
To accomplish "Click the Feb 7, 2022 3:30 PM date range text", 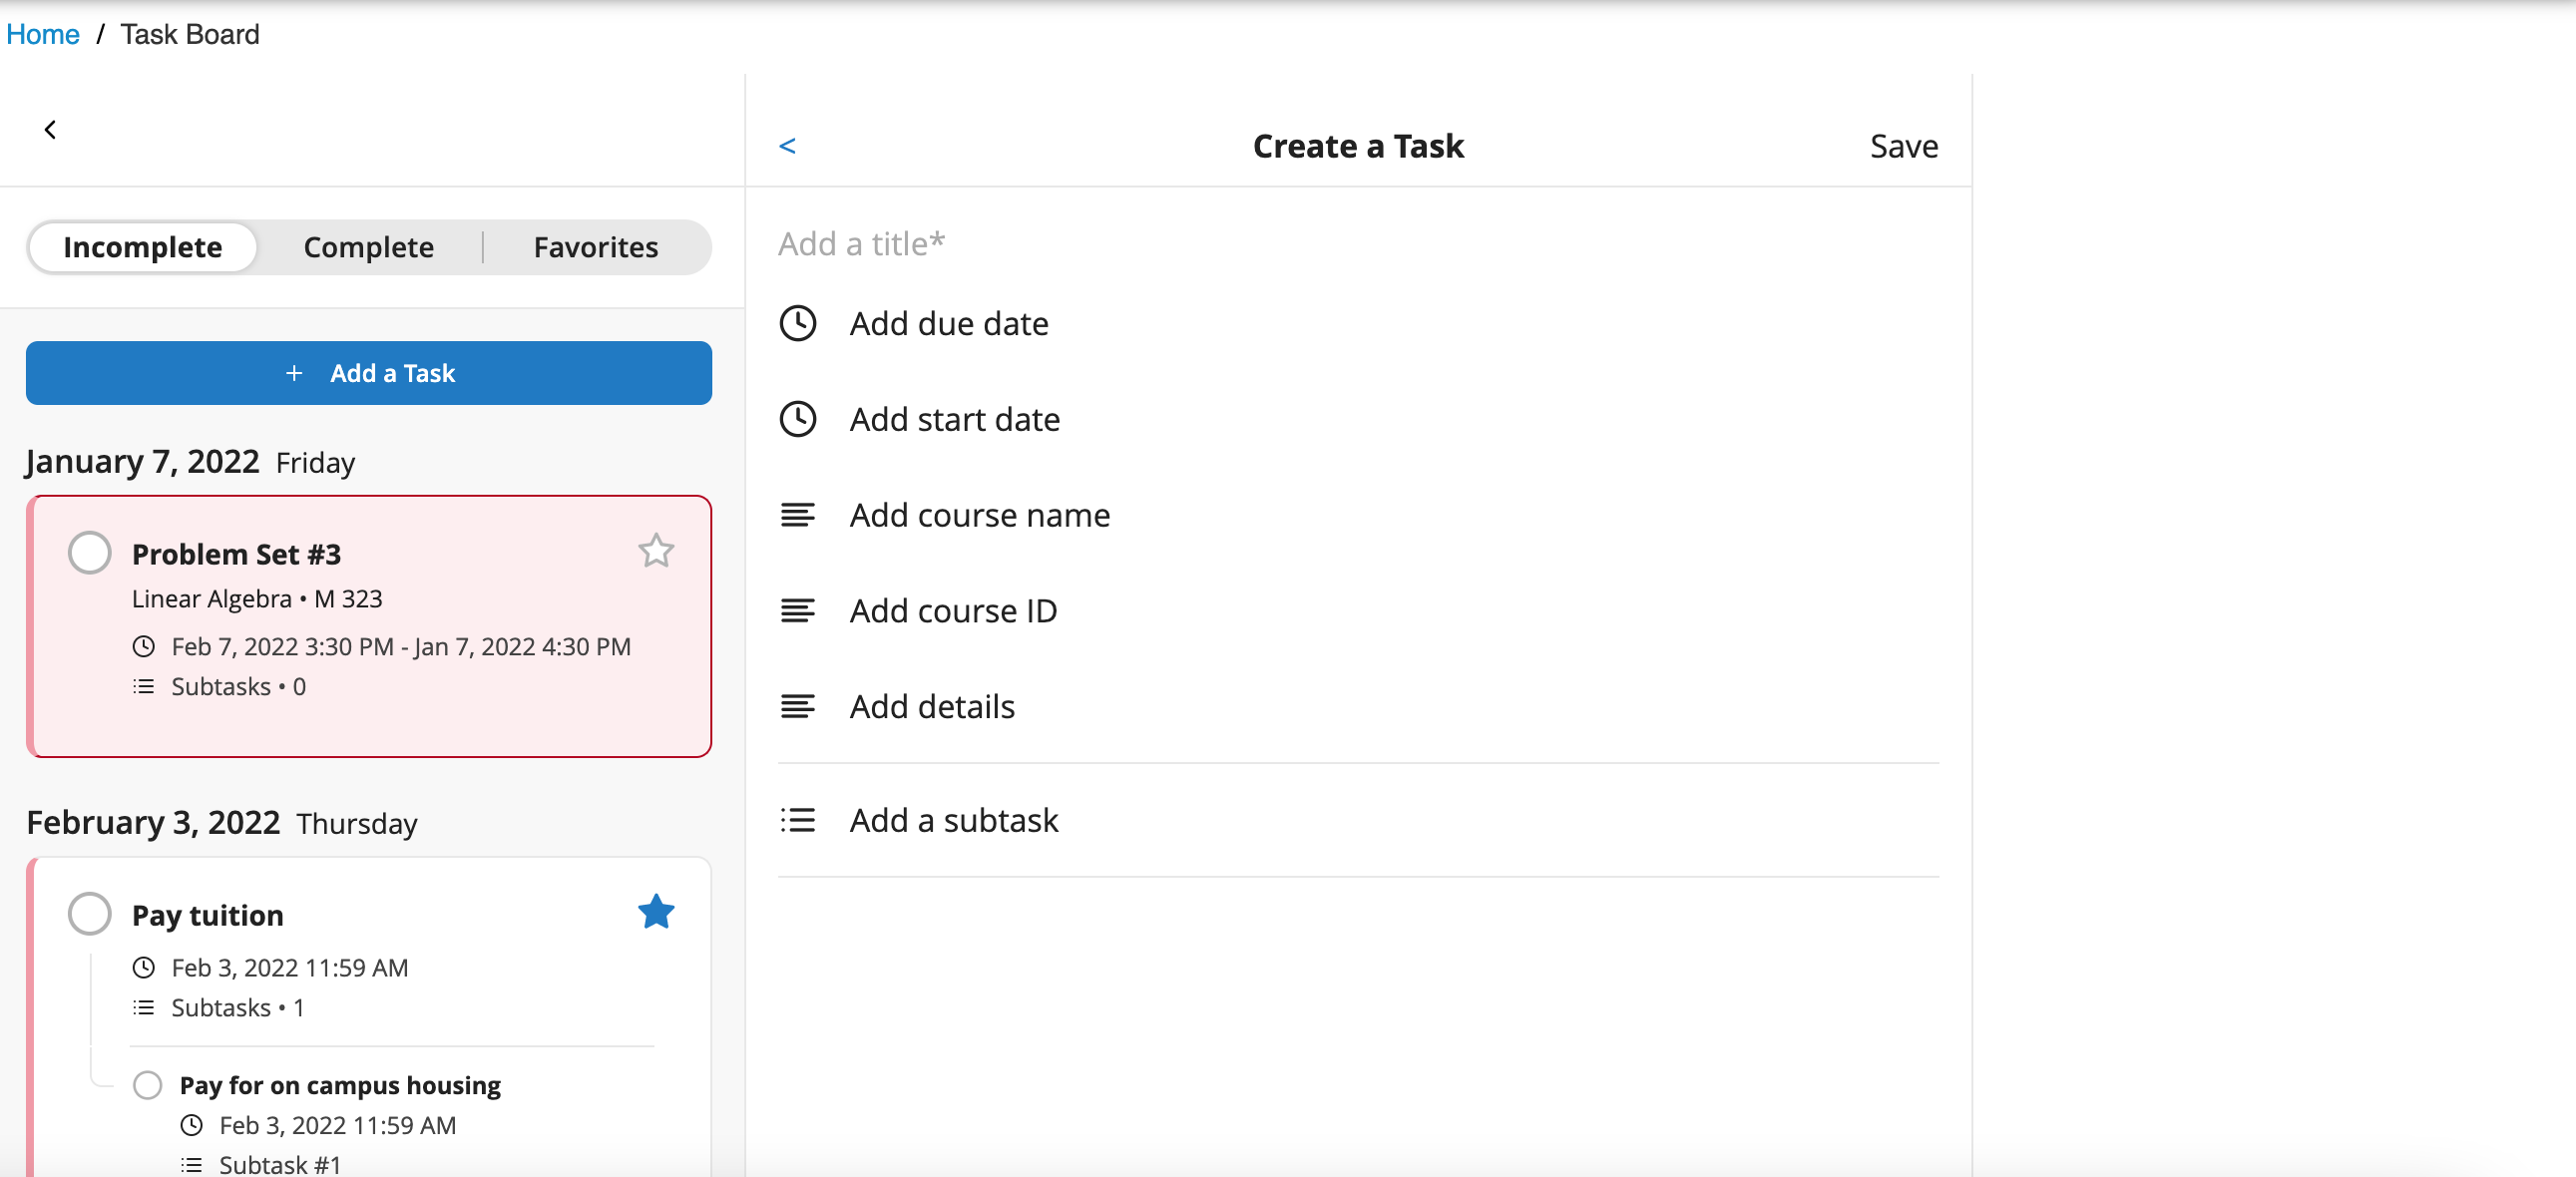I will [x=401, y=646].
